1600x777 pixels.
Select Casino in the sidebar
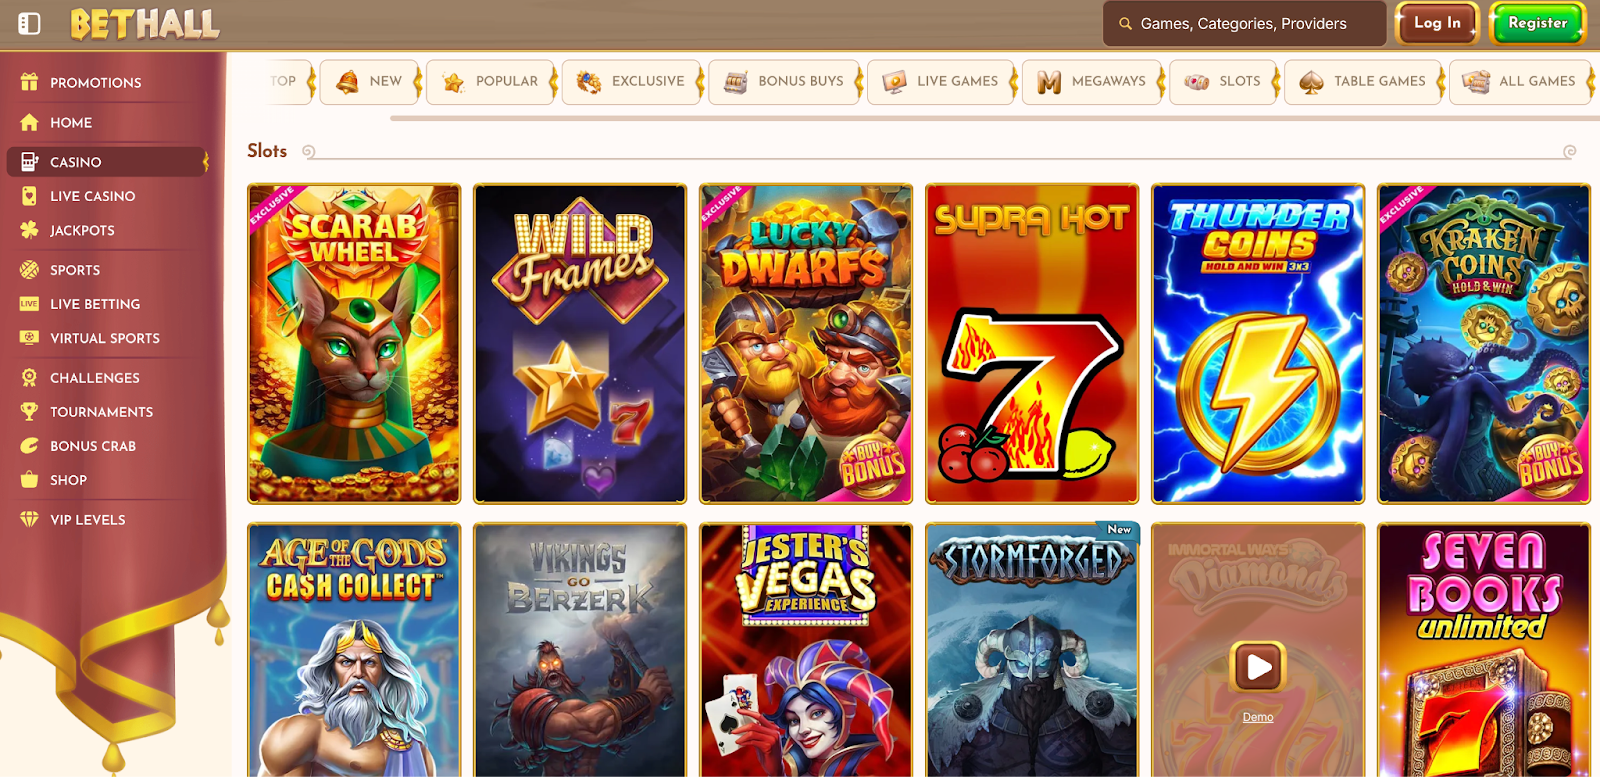click(x=106, y=162)
